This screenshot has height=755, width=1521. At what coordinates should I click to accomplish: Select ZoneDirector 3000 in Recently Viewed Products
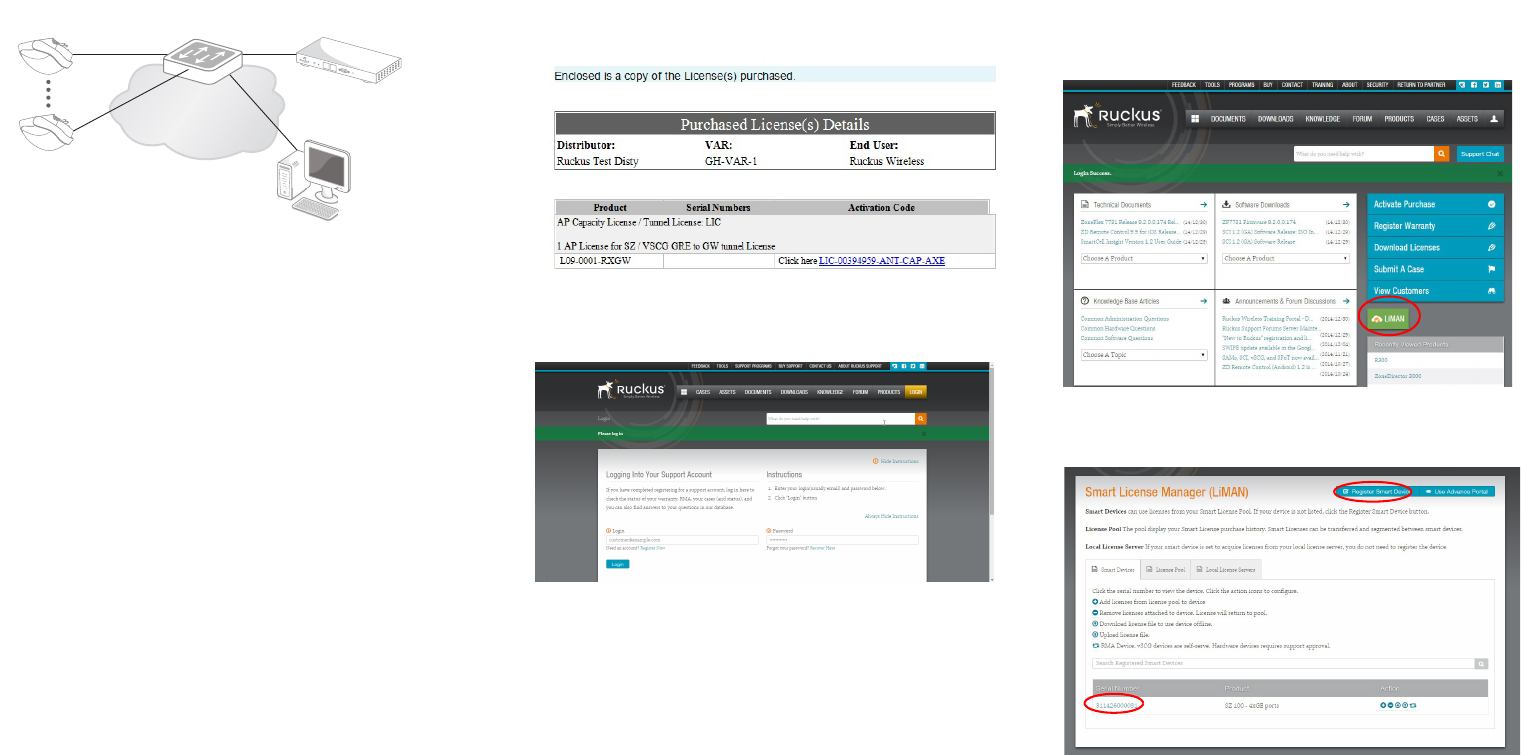pos(1397,376)
